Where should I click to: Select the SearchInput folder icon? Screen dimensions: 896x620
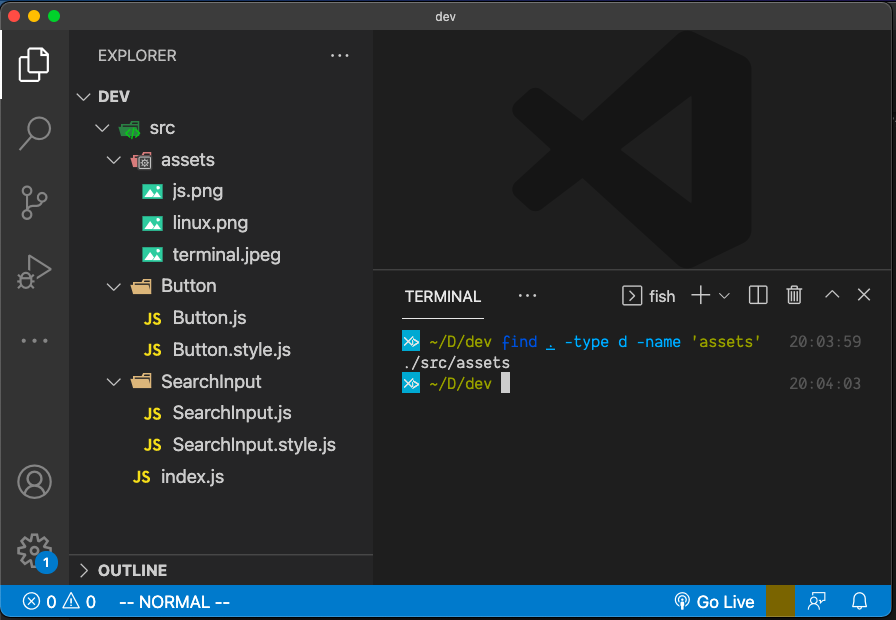(x=141, y=381)
